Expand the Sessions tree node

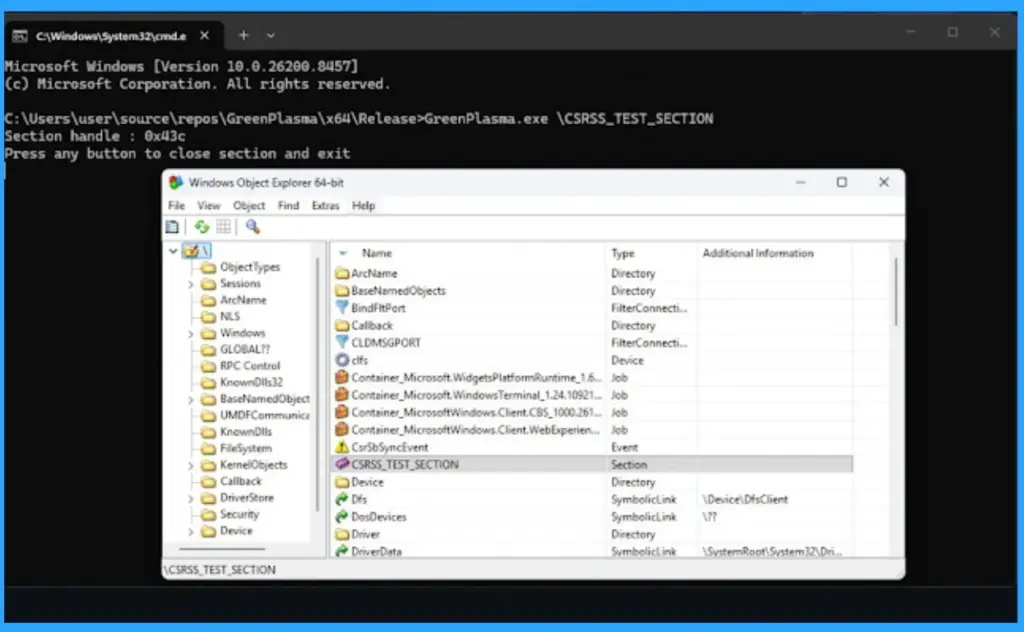(x=191, y=284)
